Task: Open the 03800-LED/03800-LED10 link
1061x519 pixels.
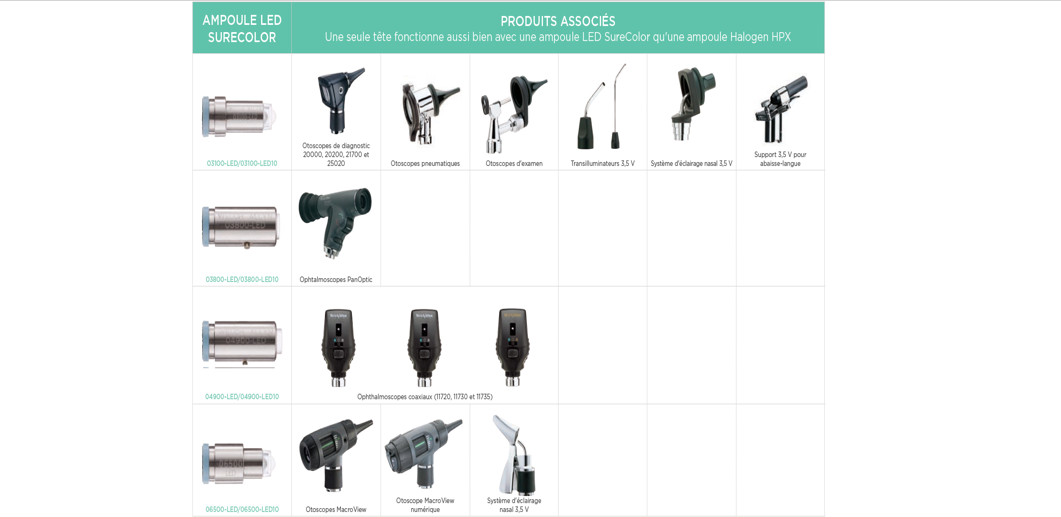Action: (242, 279)
